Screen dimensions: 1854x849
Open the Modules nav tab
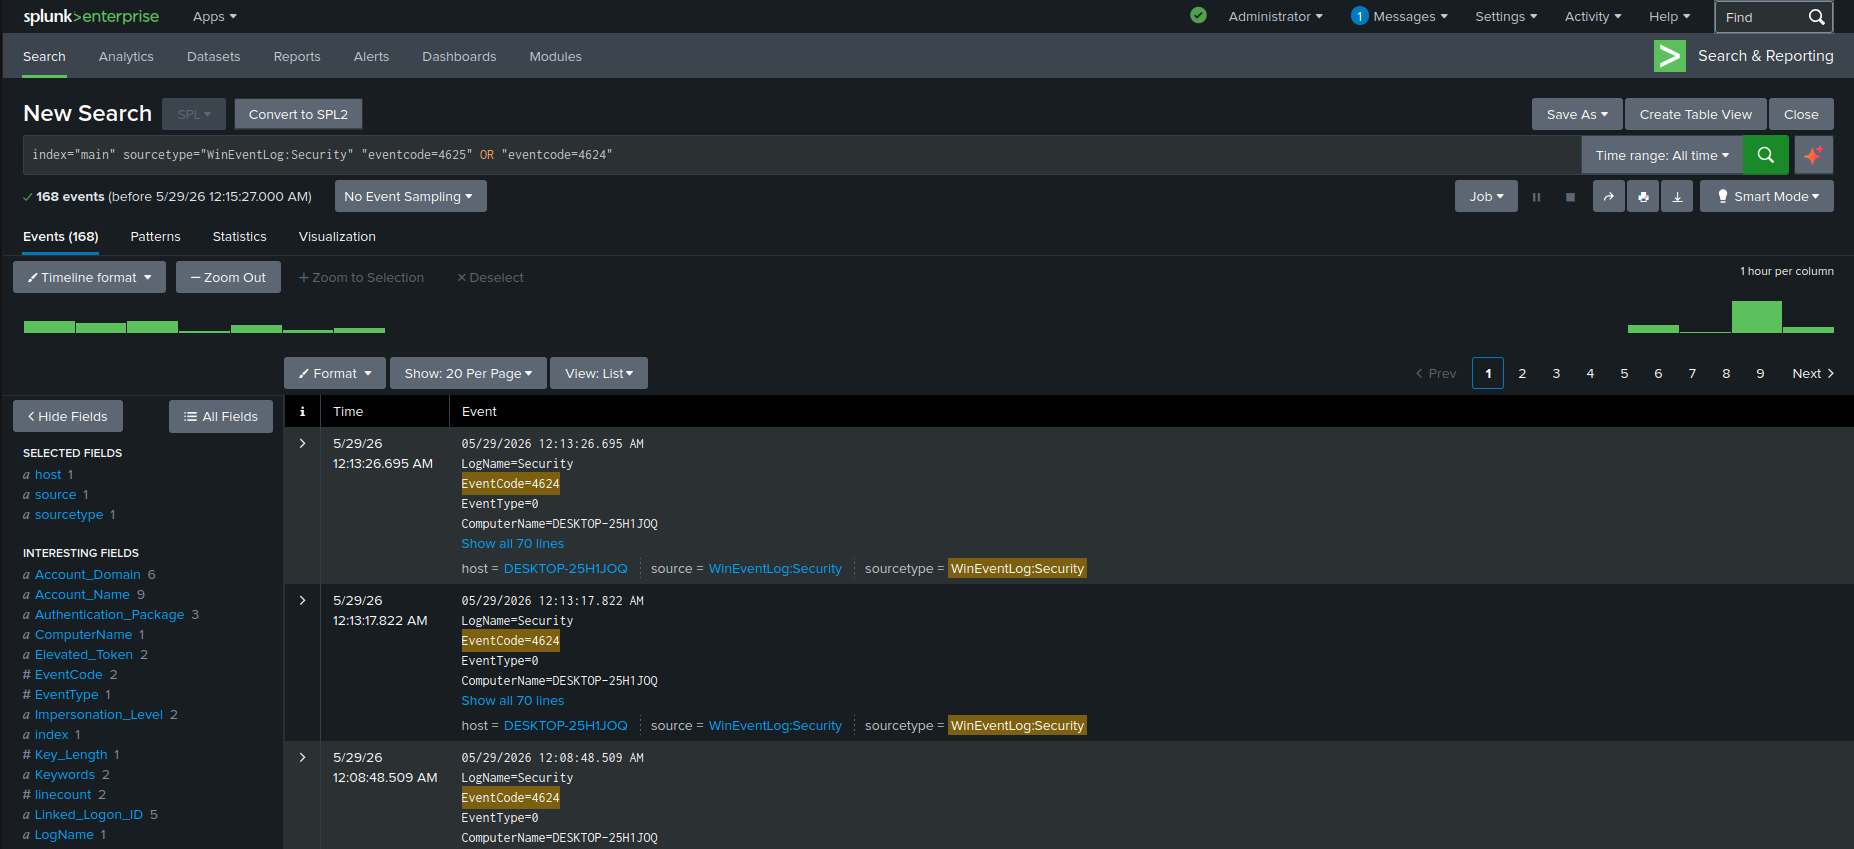coord(555,57)
